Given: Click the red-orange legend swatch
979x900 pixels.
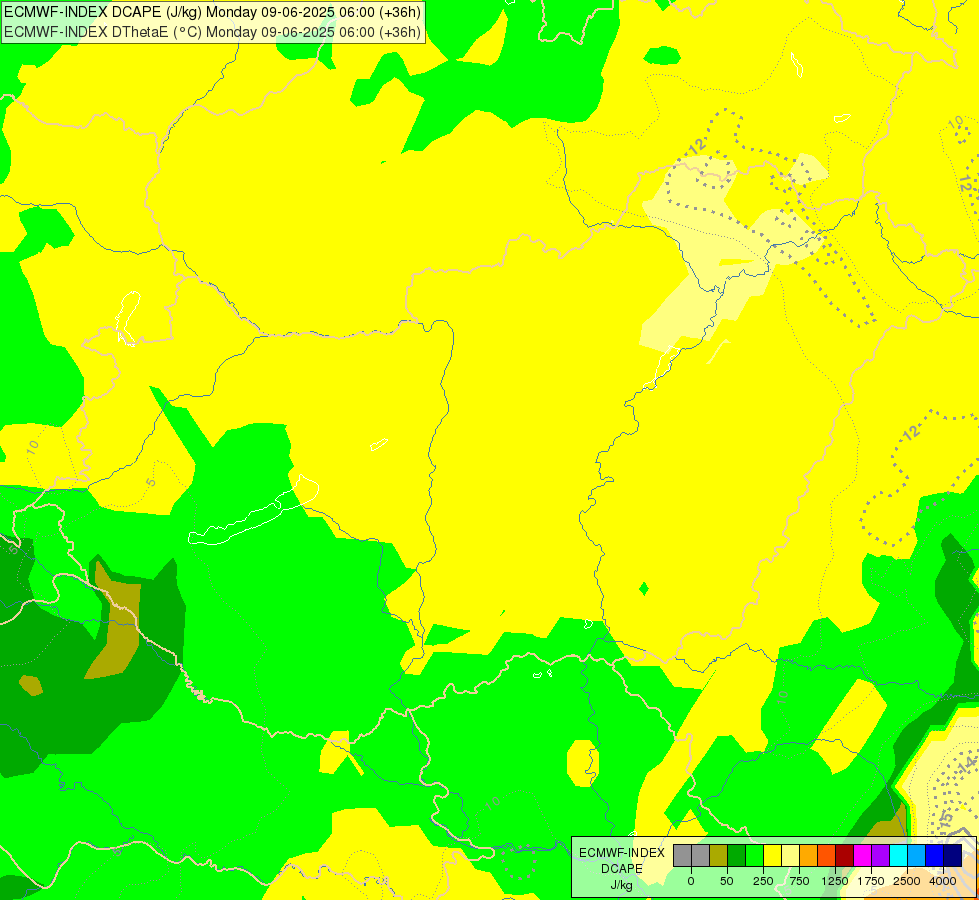Looking at the screenshot, I should (826, 856).
